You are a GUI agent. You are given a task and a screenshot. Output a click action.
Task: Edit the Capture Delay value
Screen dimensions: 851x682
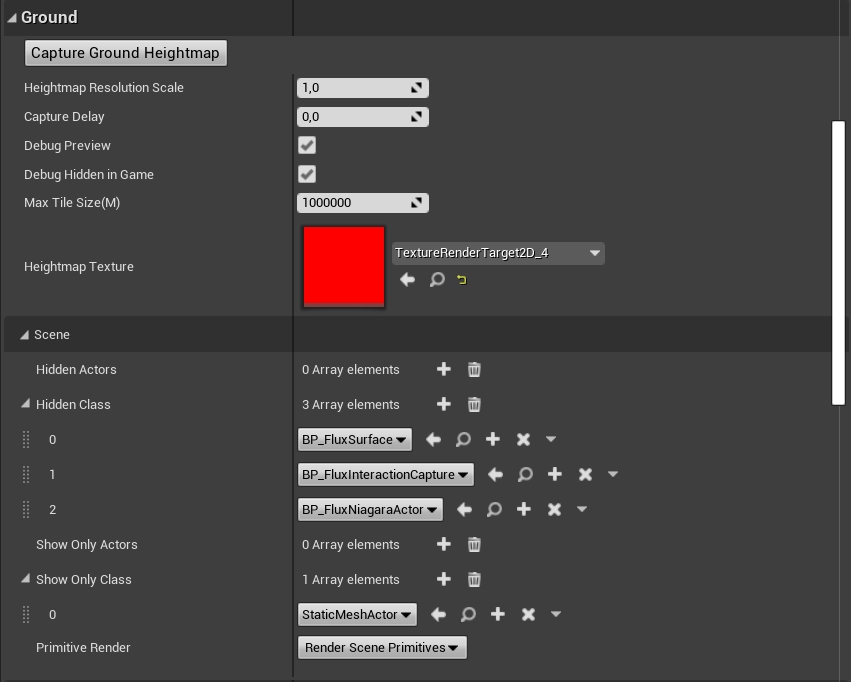pyautogui.click(x=363, y=117)
